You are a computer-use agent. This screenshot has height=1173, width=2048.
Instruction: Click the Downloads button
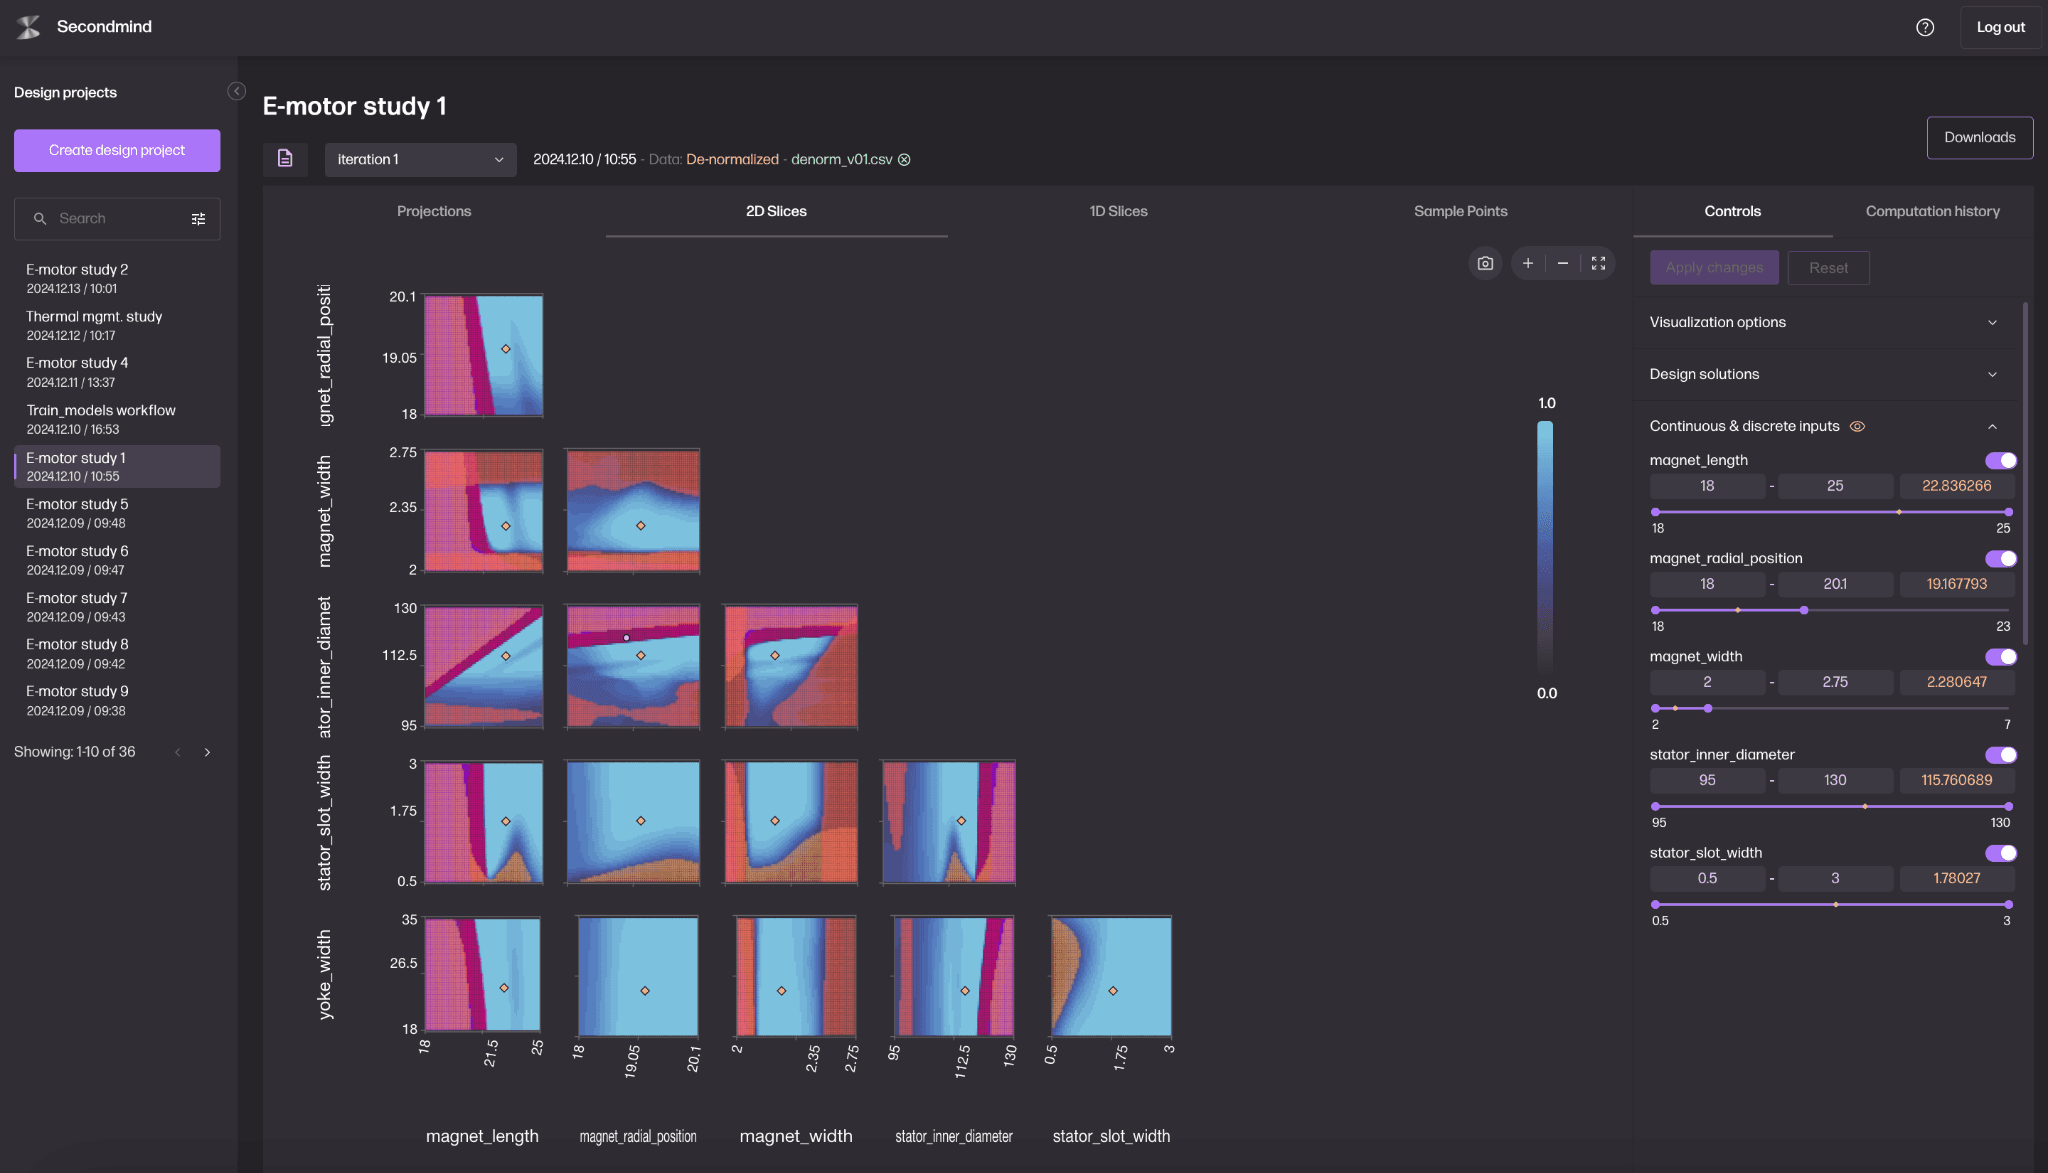point(1979,138)
